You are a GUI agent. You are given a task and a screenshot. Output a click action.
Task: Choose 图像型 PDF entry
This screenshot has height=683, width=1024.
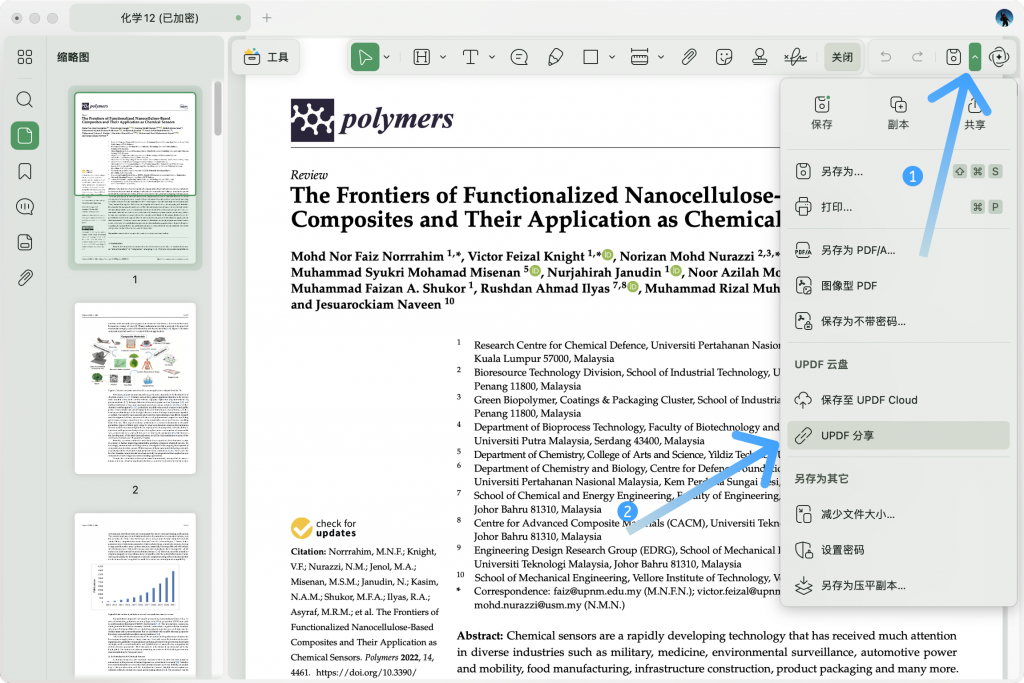[898, 285]
